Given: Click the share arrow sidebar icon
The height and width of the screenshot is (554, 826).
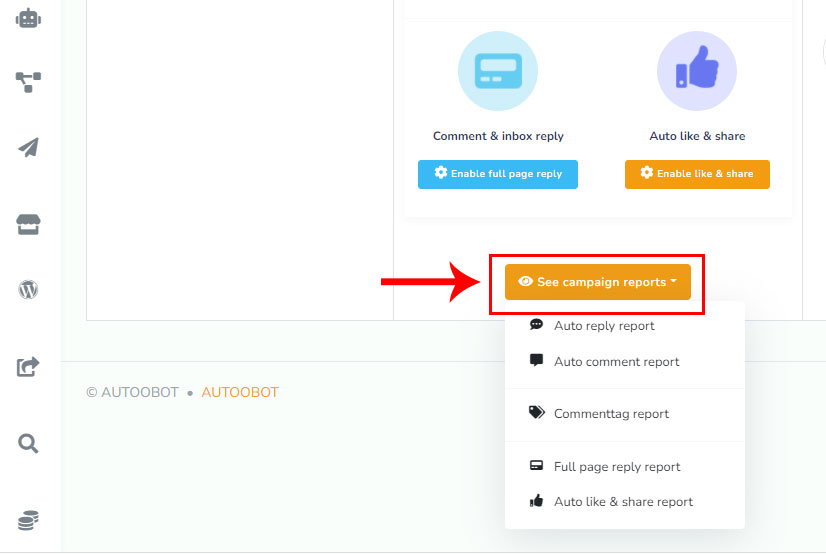Looking at the screenshot, I should point(29,367).
